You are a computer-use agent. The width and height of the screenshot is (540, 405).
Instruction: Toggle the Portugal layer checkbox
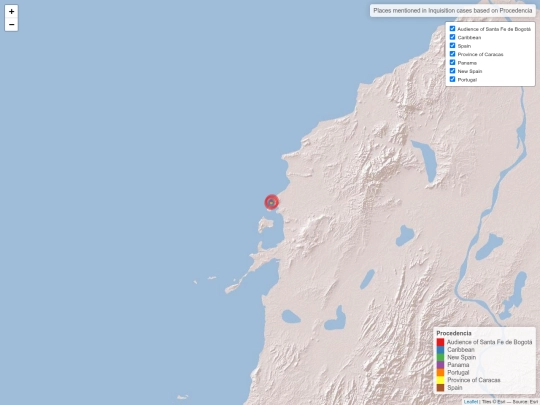tap(453, 79)
